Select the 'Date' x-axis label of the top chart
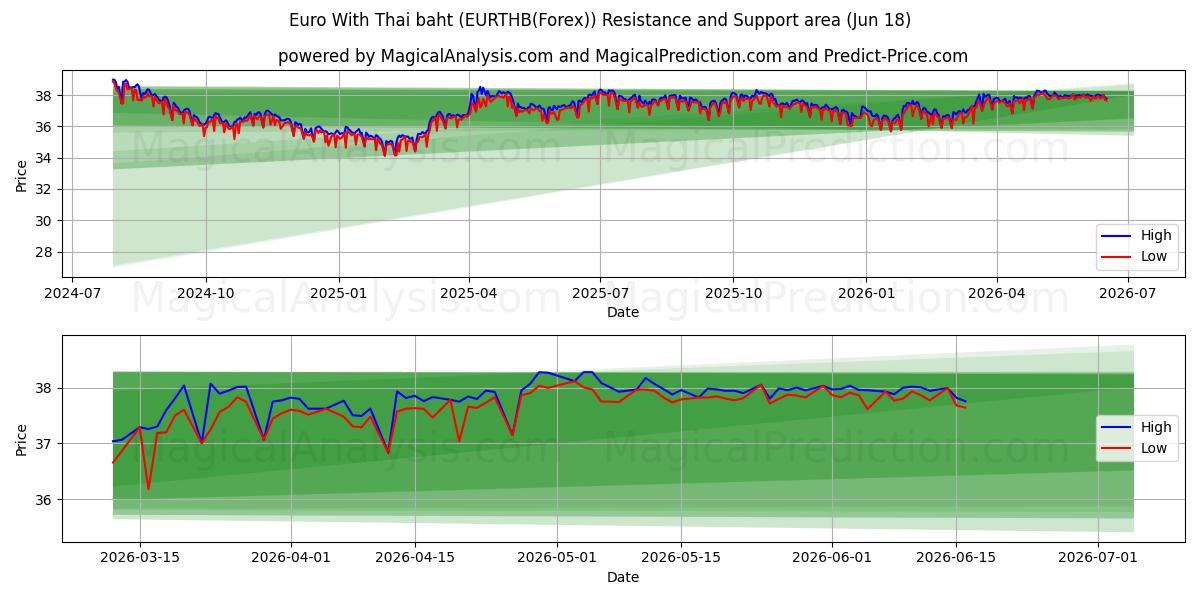Image resolution: width=1200 pixels, height=600 pixels. click(x=622, y=313)
